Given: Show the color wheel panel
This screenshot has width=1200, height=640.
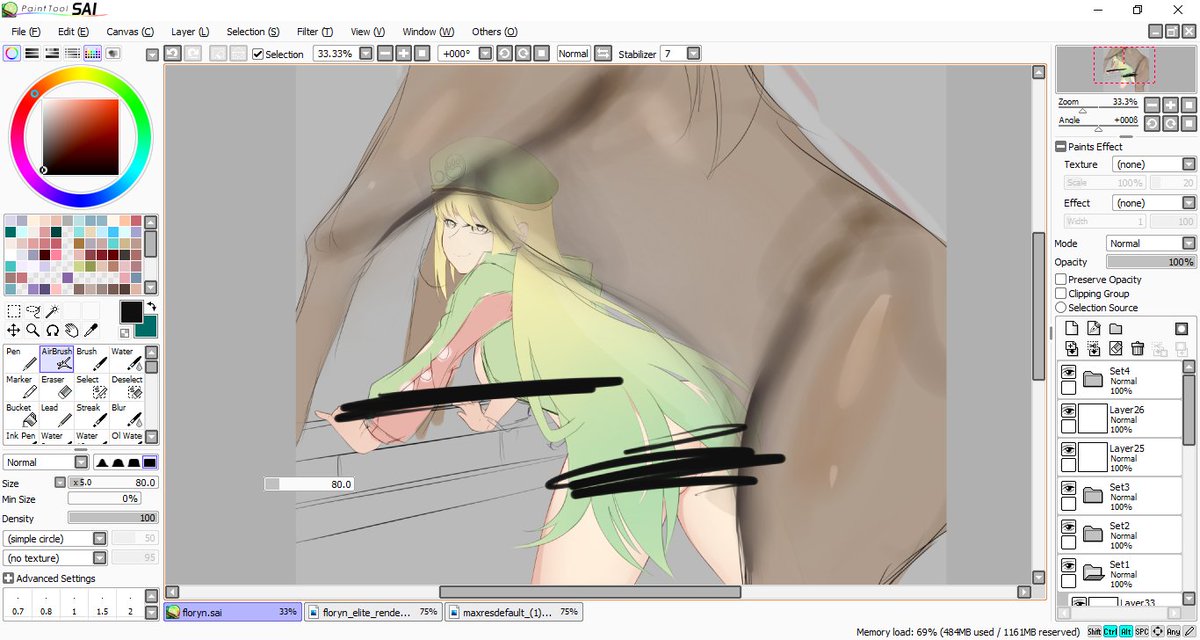Looking at the screenshot, I should (11, 54).
